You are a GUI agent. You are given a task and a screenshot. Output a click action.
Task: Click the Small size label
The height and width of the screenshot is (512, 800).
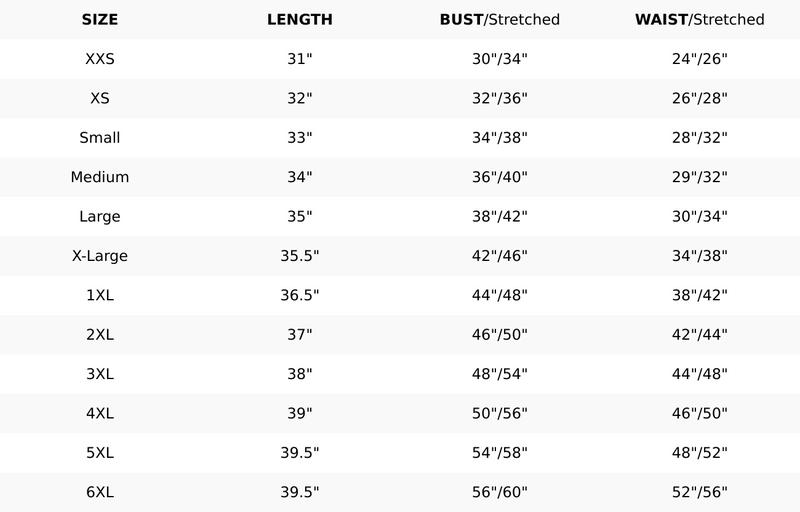(100, 138)
